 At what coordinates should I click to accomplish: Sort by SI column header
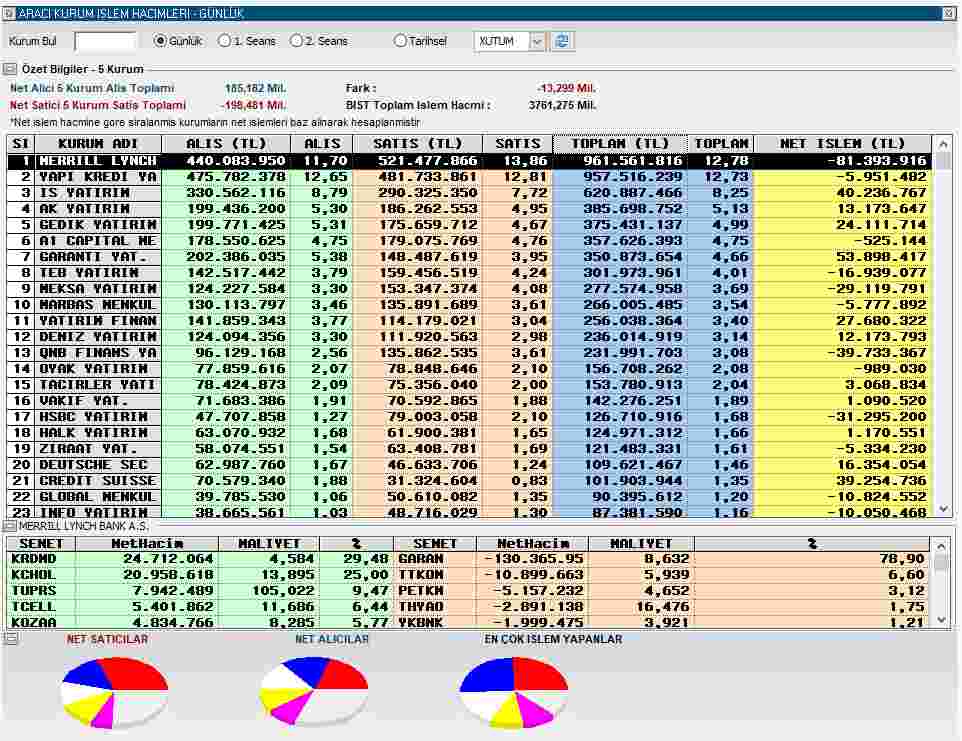21,144
